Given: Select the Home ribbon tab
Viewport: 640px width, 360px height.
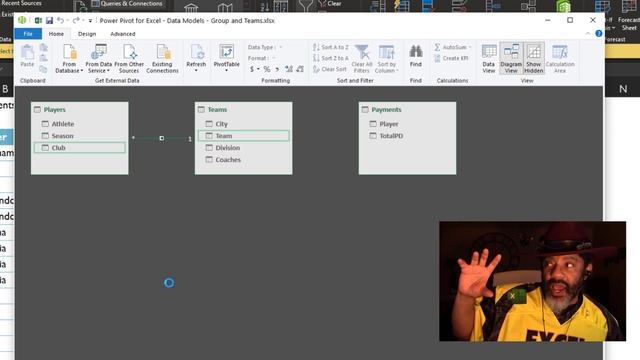Looking at the screenshot, I should 56,34.
